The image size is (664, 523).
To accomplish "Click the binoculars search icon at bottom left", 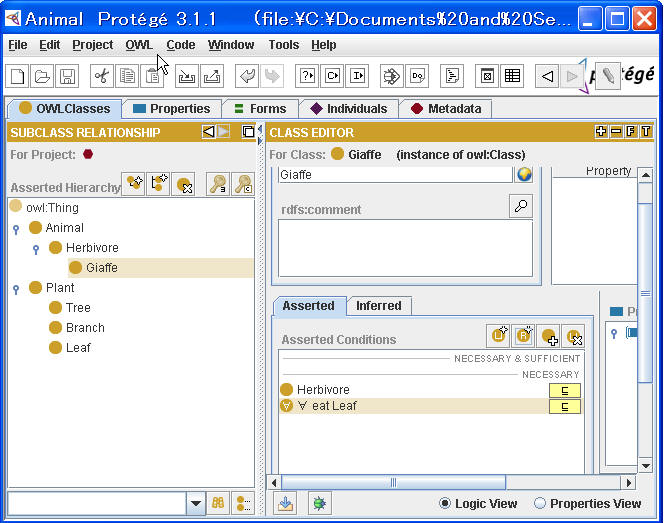I will pos(218,503).
